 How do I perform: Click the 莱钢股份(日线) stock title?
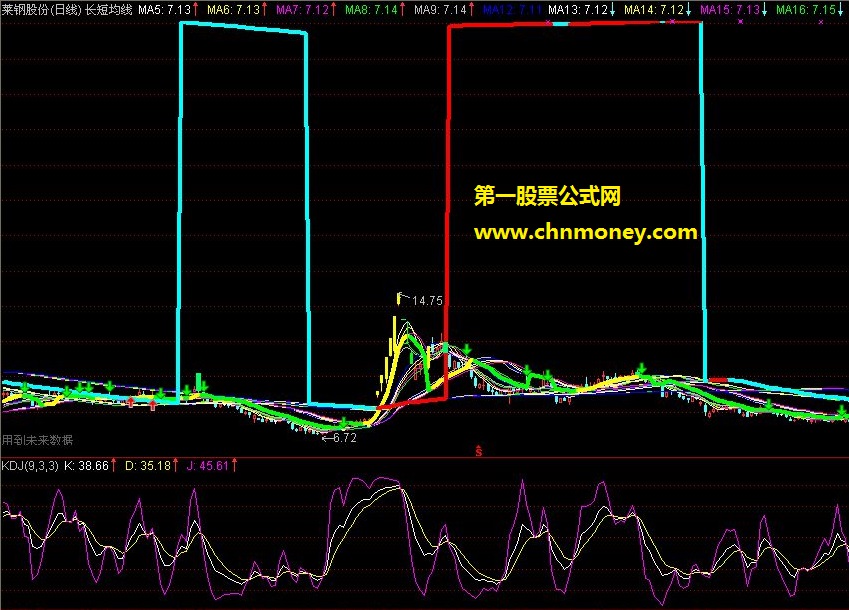coord(42,10)
